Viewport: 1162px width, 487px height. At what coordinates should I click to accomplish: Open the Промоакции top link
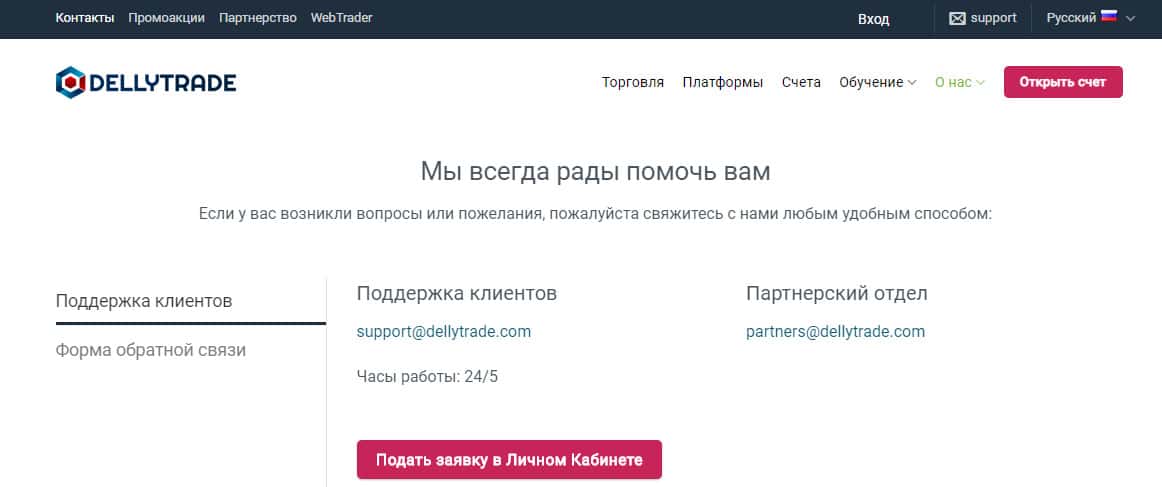pyautogui.click(x=166, y=17)
